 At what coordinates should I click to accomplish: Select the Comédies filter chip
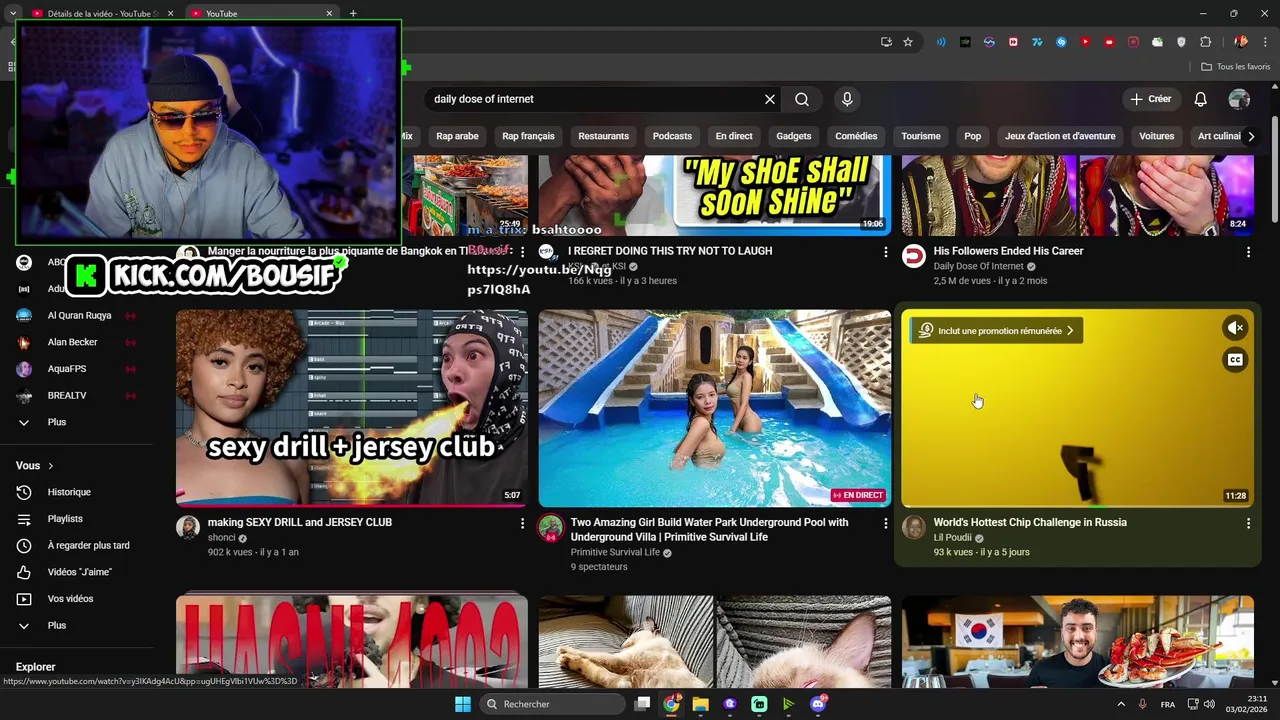click(856, 136)
